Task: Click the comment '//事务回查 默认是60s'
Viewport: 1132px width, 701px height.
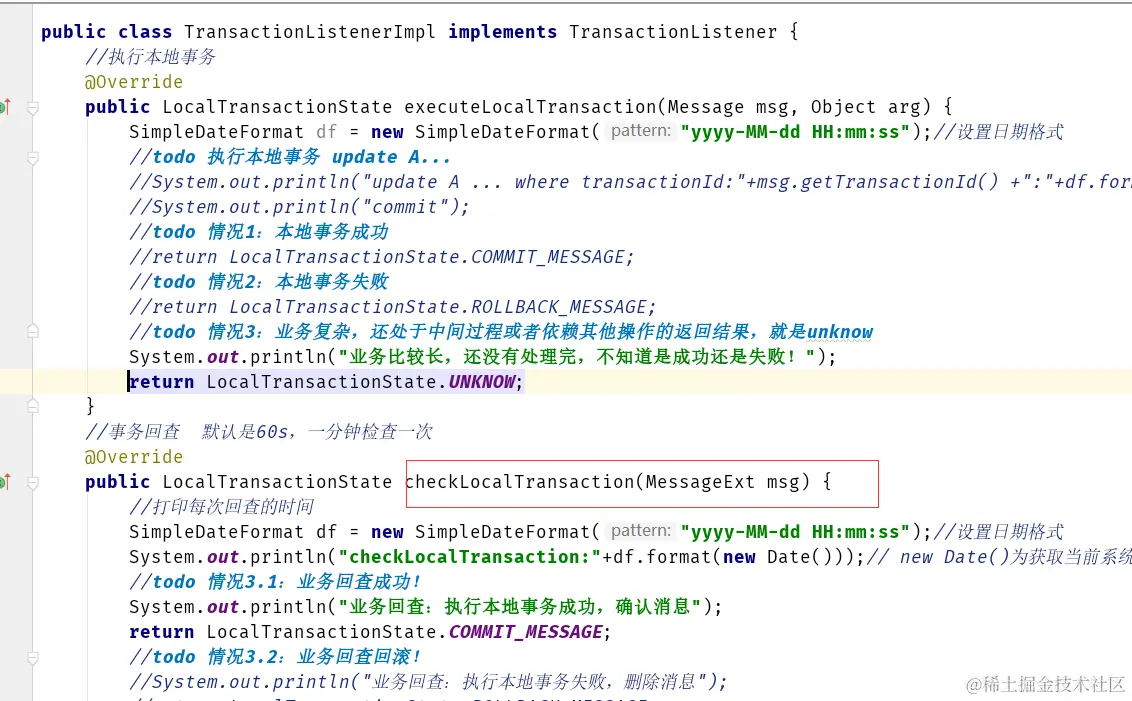Action: pyautogui.click(x=258, y=432)
